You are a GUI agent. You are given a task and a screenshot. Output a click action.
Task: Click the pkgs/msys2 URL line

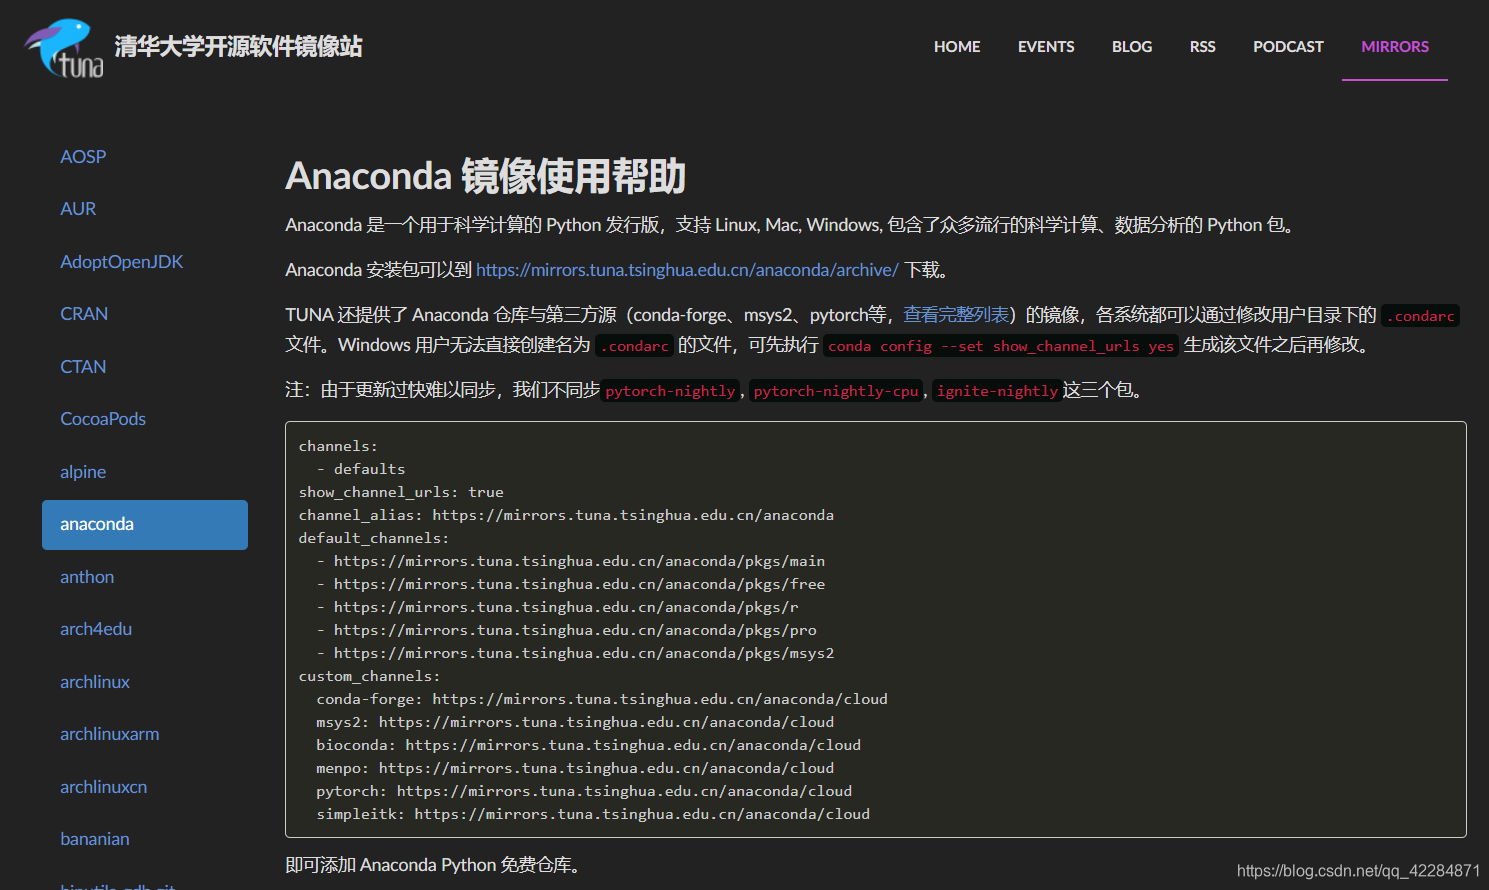575,653
